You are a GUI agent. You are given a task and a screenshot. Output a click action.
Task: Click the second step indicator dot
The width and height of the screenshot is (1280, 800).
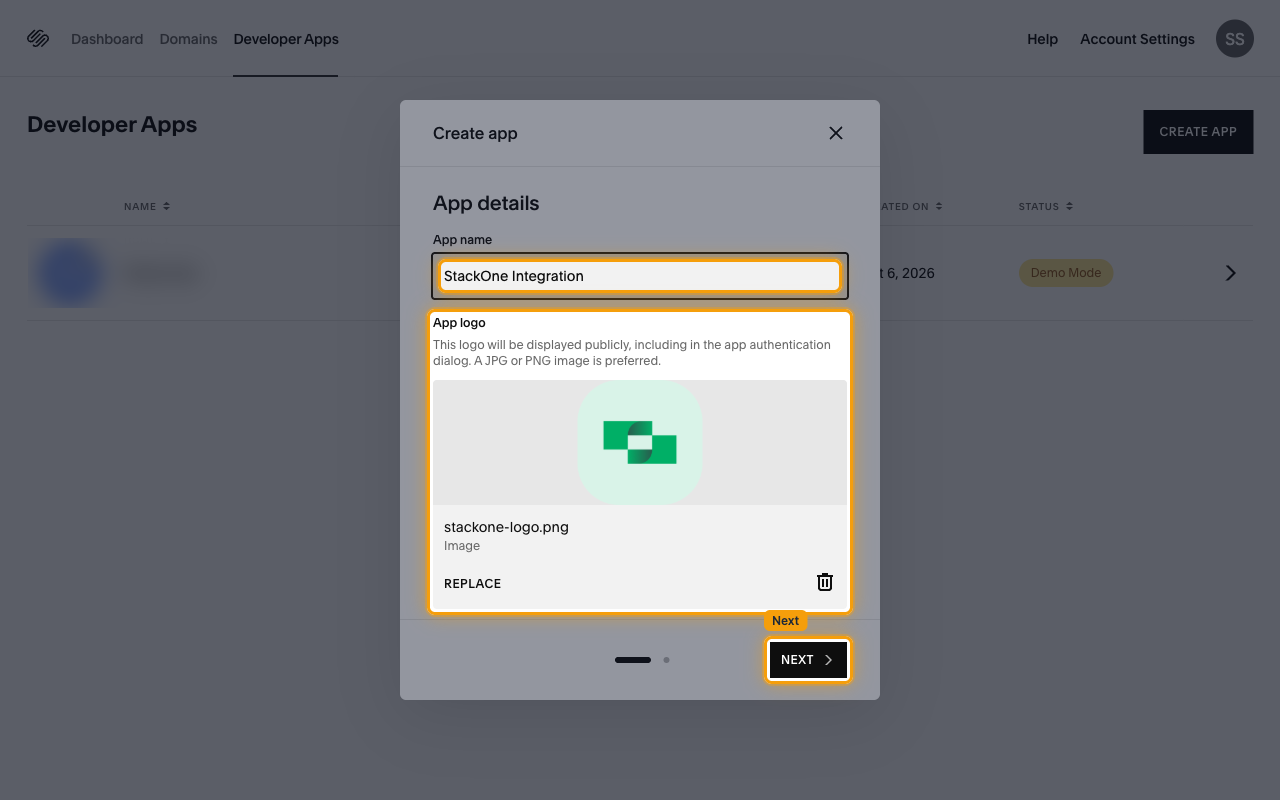(x=666, y=660)
